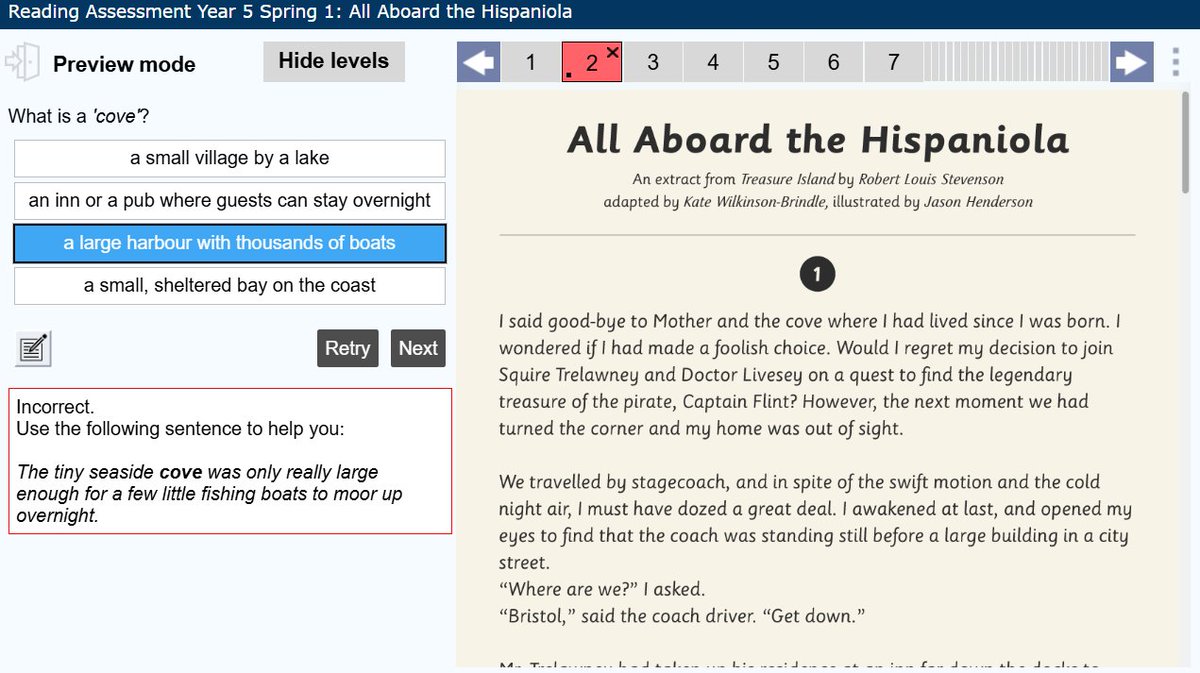Select answer 'a small village by a lake'

pyautogui.click(x=229, y=158)
